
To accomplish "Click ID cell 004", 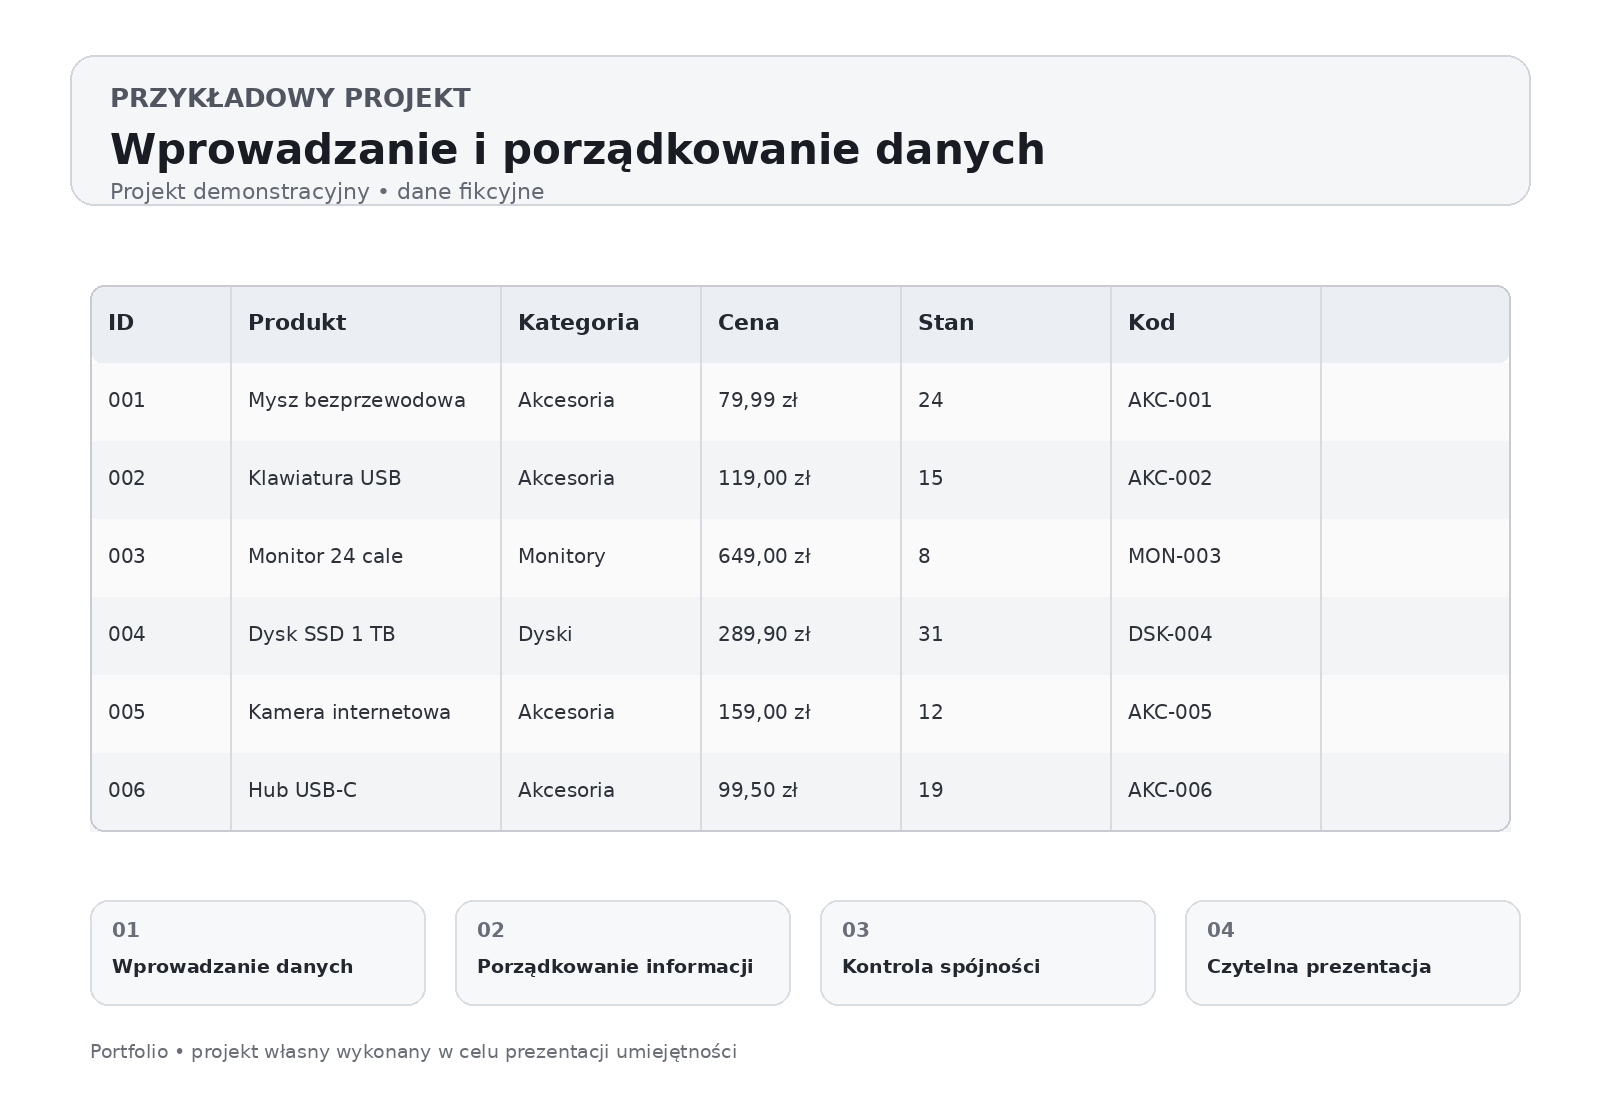I will click(161, 635).
